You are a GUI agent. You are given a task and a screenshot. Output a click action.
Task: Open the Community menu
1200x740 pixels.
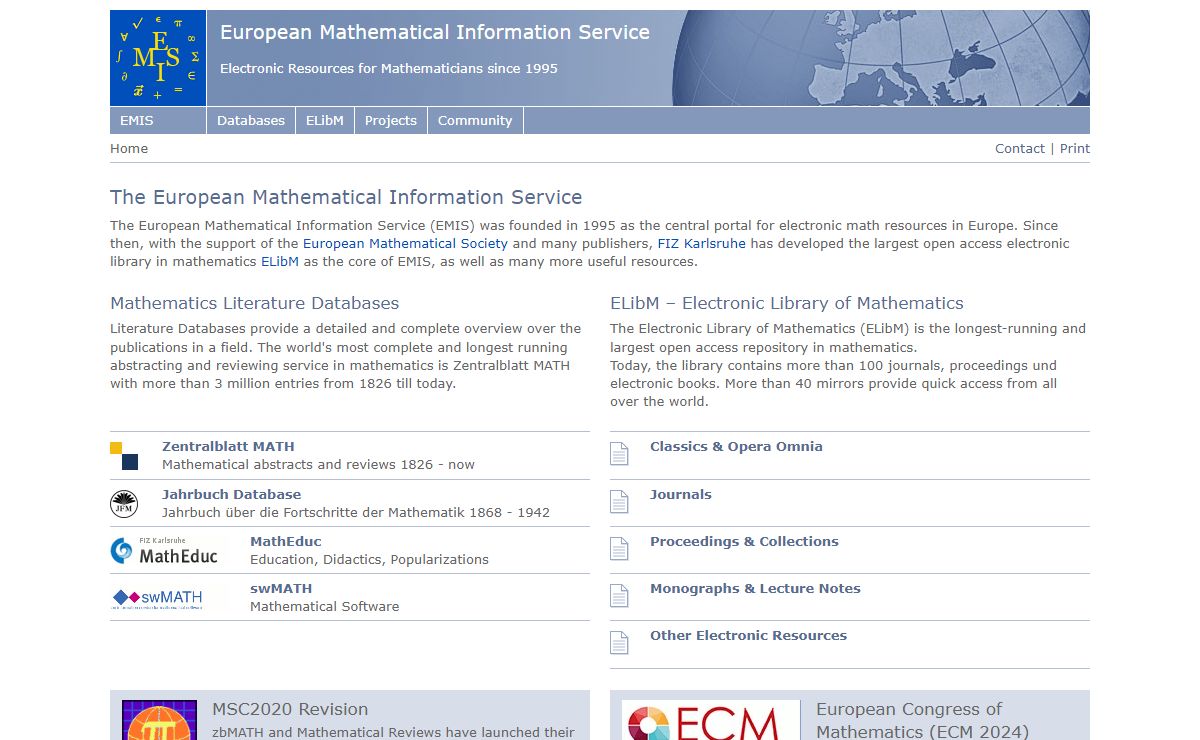(475, 120)
